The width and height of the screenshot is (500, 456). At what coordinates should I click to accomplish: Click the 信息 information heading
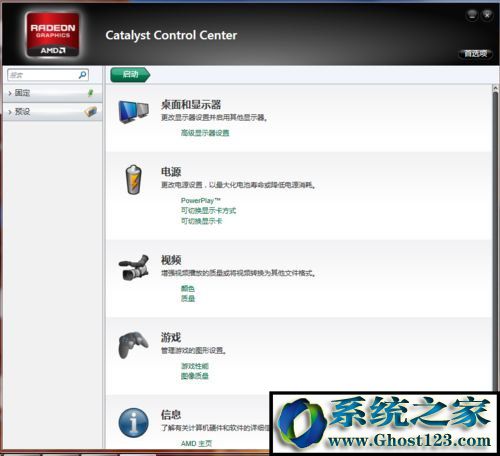[171, 415]
